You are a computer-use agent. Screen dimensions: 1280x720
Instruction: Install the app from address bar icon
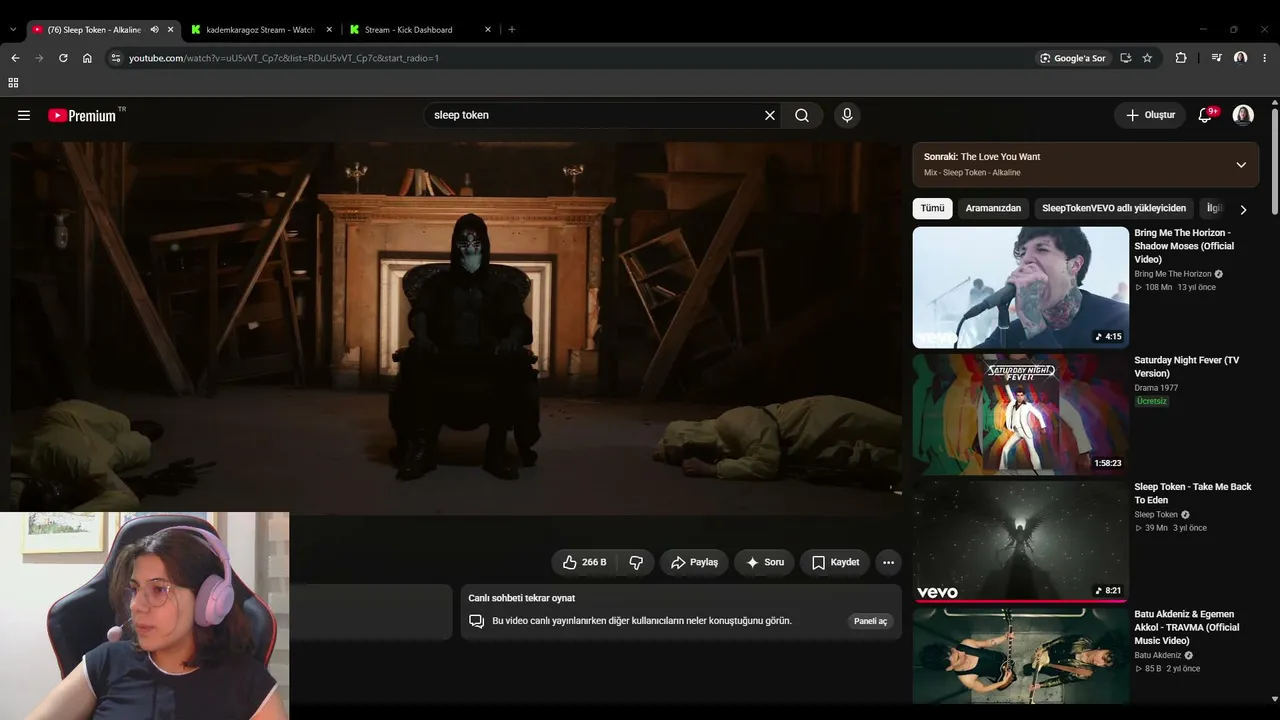(1125, 58)
